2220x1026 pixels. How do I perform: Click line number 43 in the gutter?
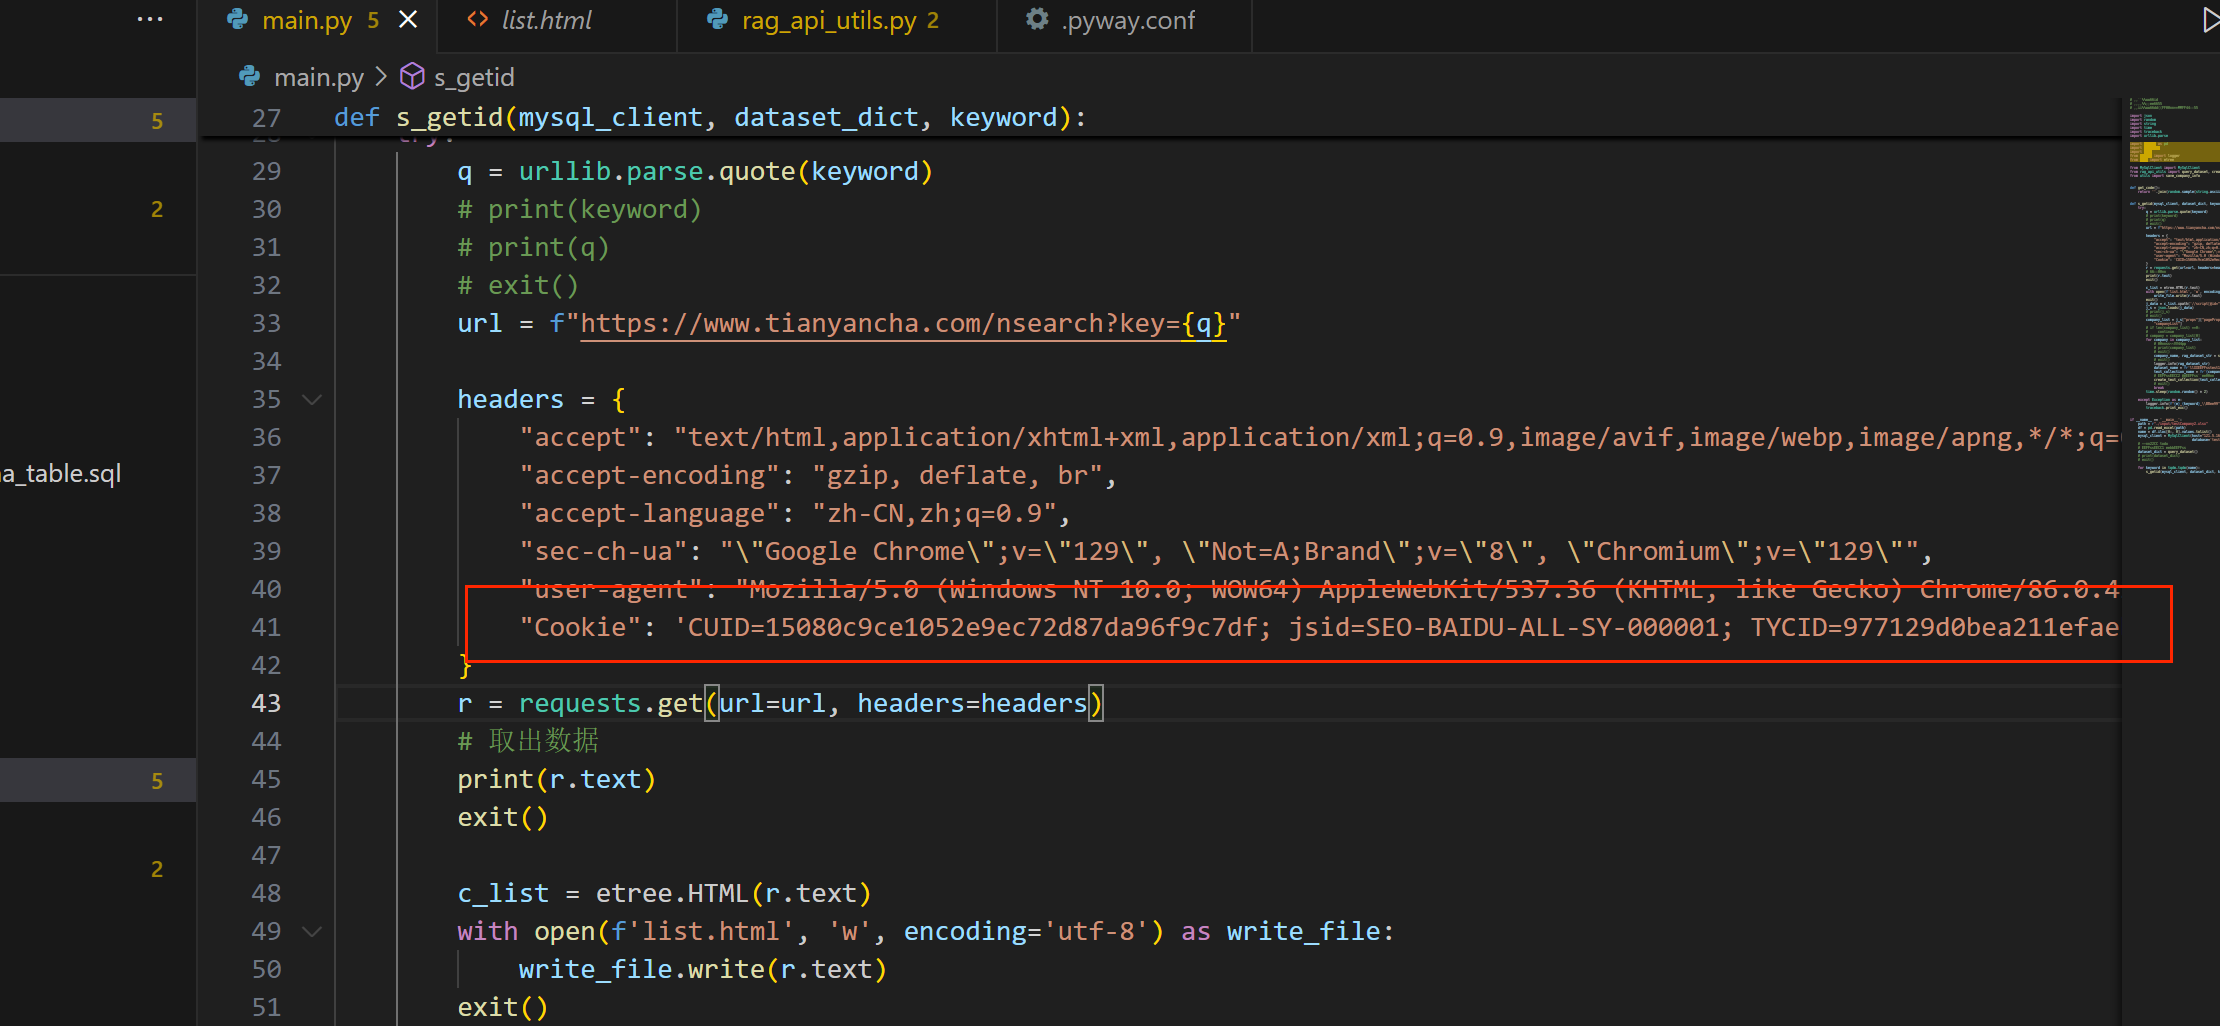pos(266,704)
